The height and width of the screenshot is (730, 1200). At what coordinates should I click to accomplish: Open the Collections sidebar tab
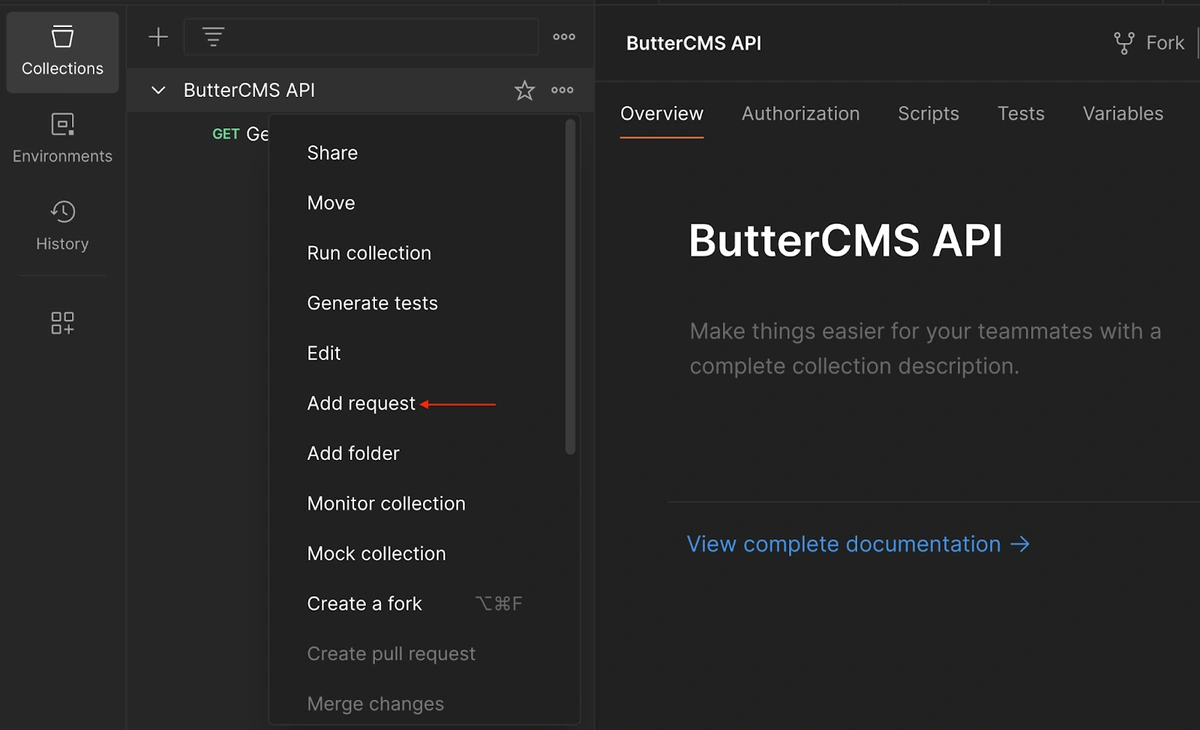coord(62,52)
